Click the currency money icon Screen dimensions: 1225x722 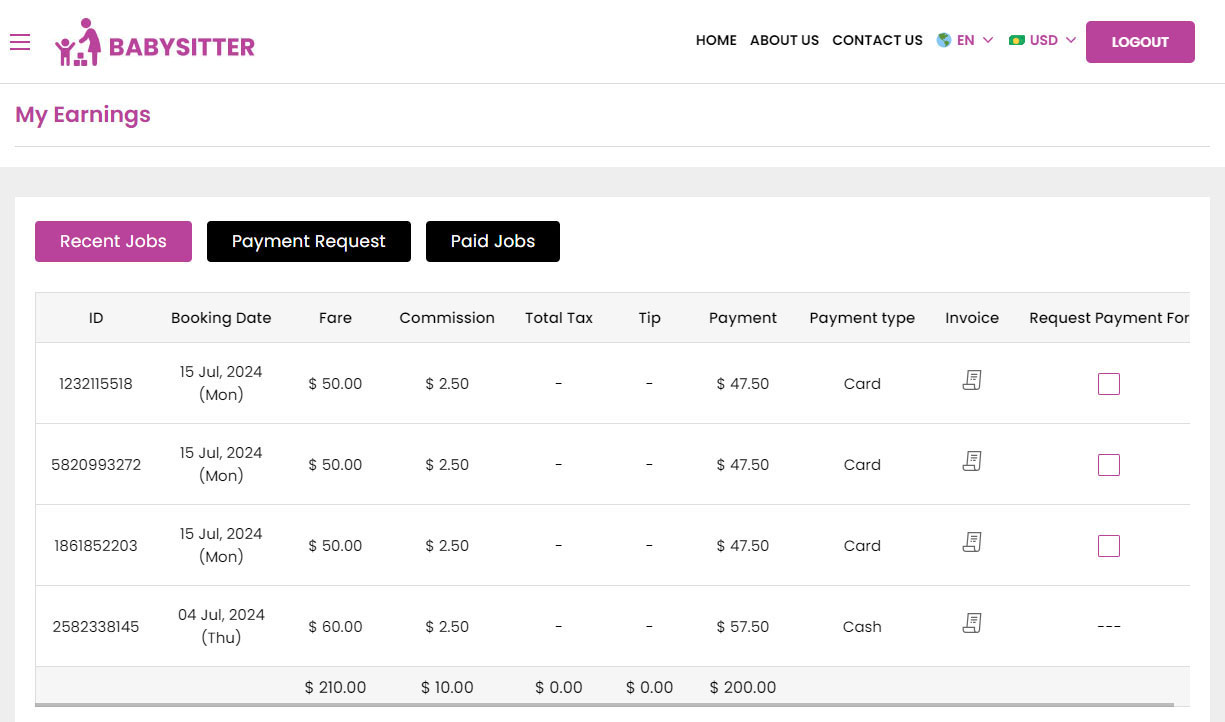1017,41
